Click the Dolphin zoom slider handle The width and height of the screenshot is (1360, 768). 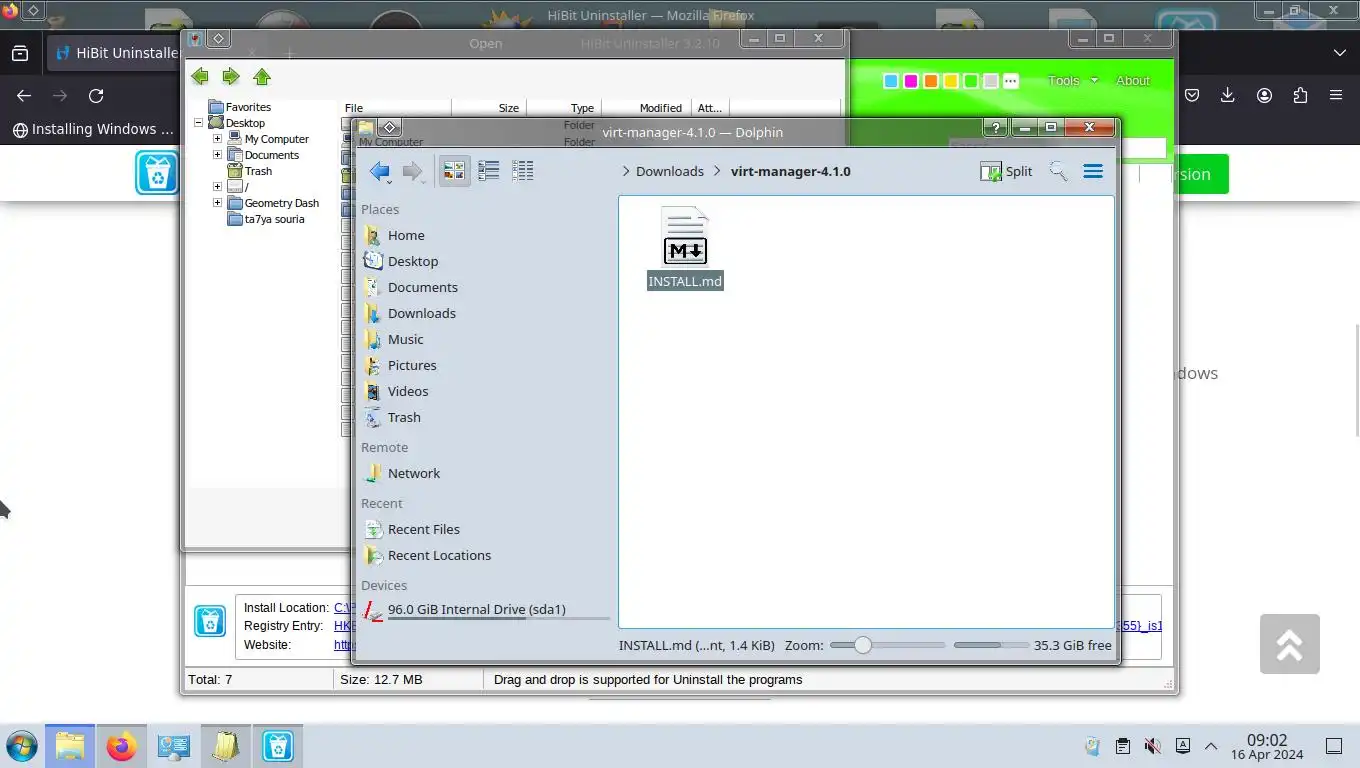pyautogui.click(x=862, y=645)
